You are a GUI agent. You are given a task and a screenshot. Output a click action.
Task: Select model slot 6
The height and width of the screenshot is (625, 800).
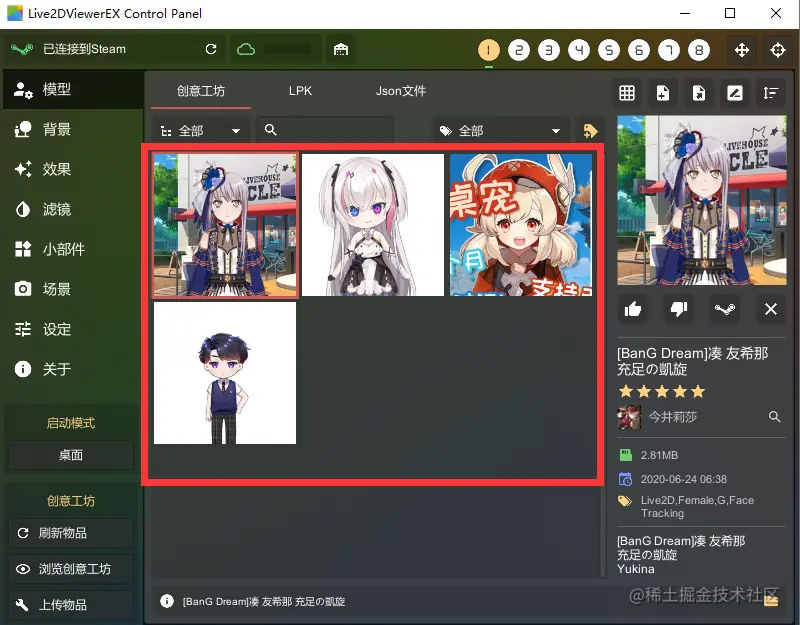click(x=639, y=50)
